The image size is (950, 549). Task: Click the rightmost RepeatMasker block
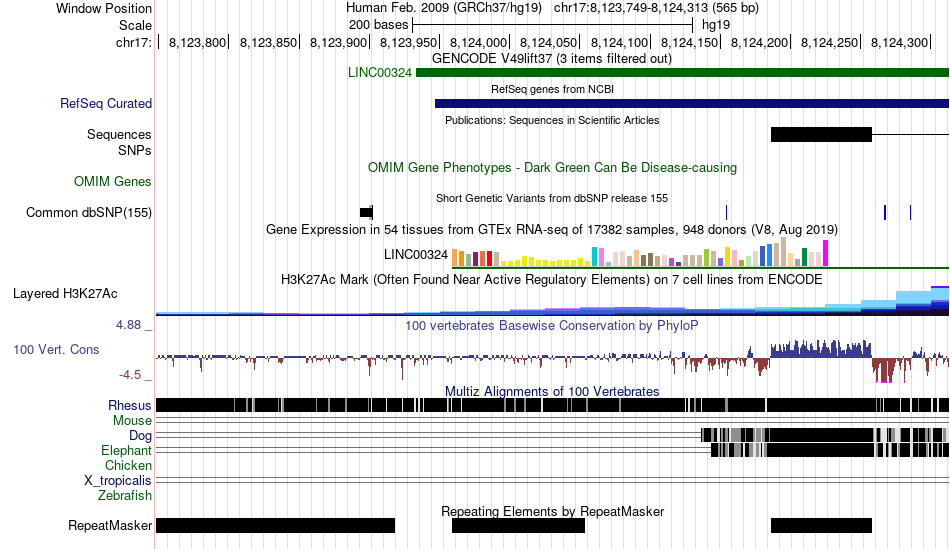tap(821, 525)
